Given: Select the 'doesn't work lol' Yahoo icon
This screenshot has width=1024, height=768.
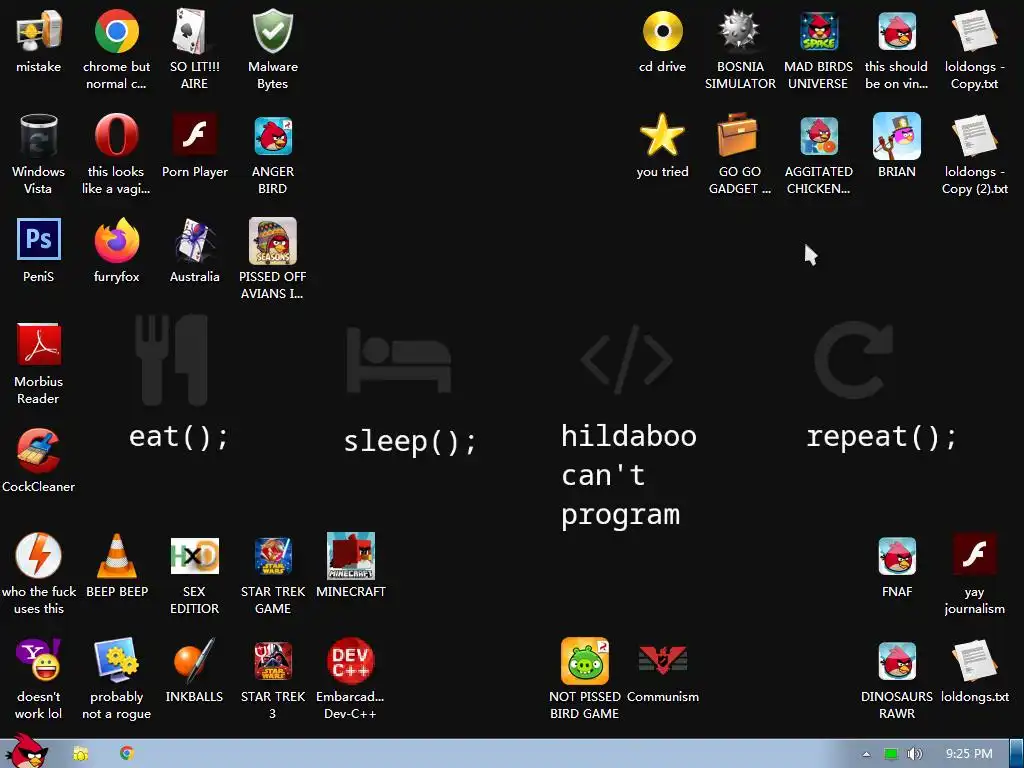Looking at the screenshot, I should [x=39, y=660].
